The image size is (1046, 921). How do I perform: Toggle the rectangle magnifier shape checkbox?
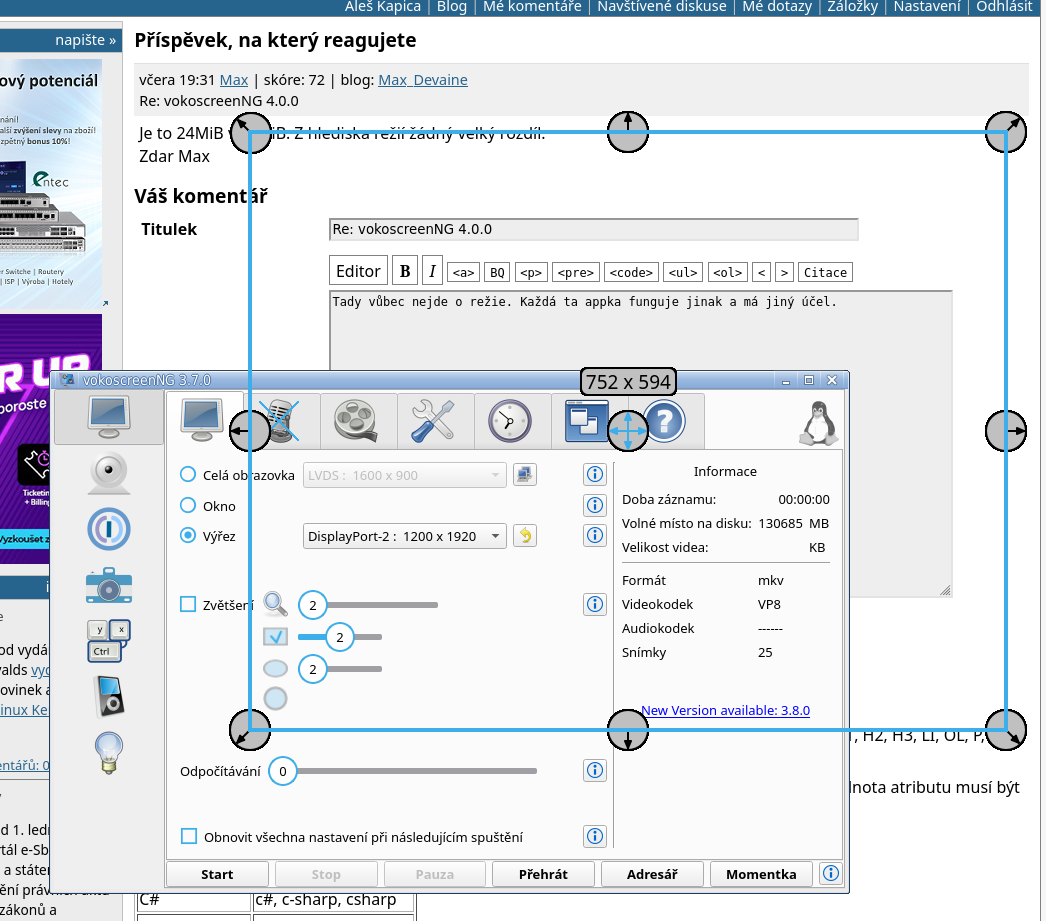coord(275,637)
